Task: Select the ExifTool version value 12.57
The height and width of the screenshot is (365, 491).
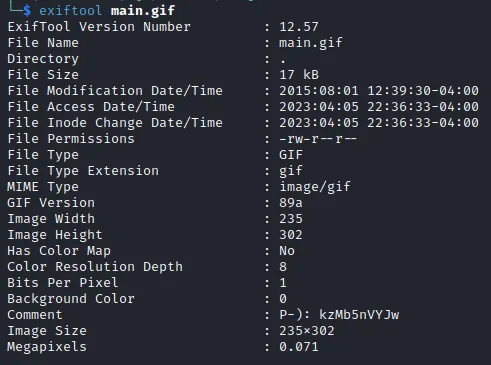Action: [299, 27]
